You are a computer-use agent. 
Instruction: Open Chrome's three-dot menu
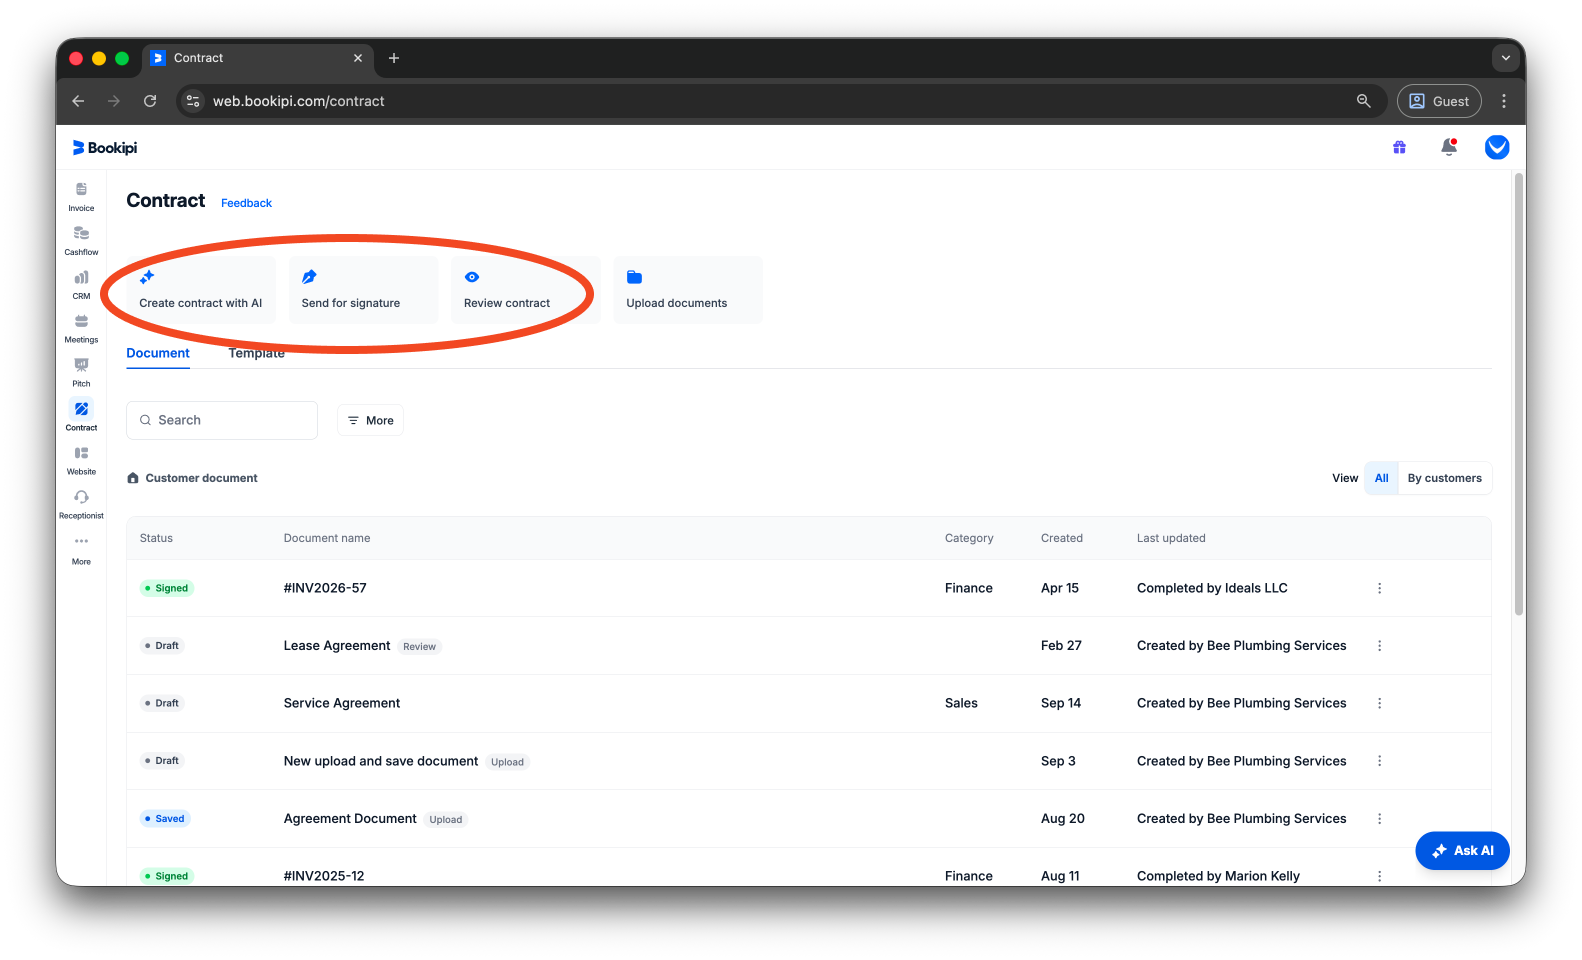1503,101
